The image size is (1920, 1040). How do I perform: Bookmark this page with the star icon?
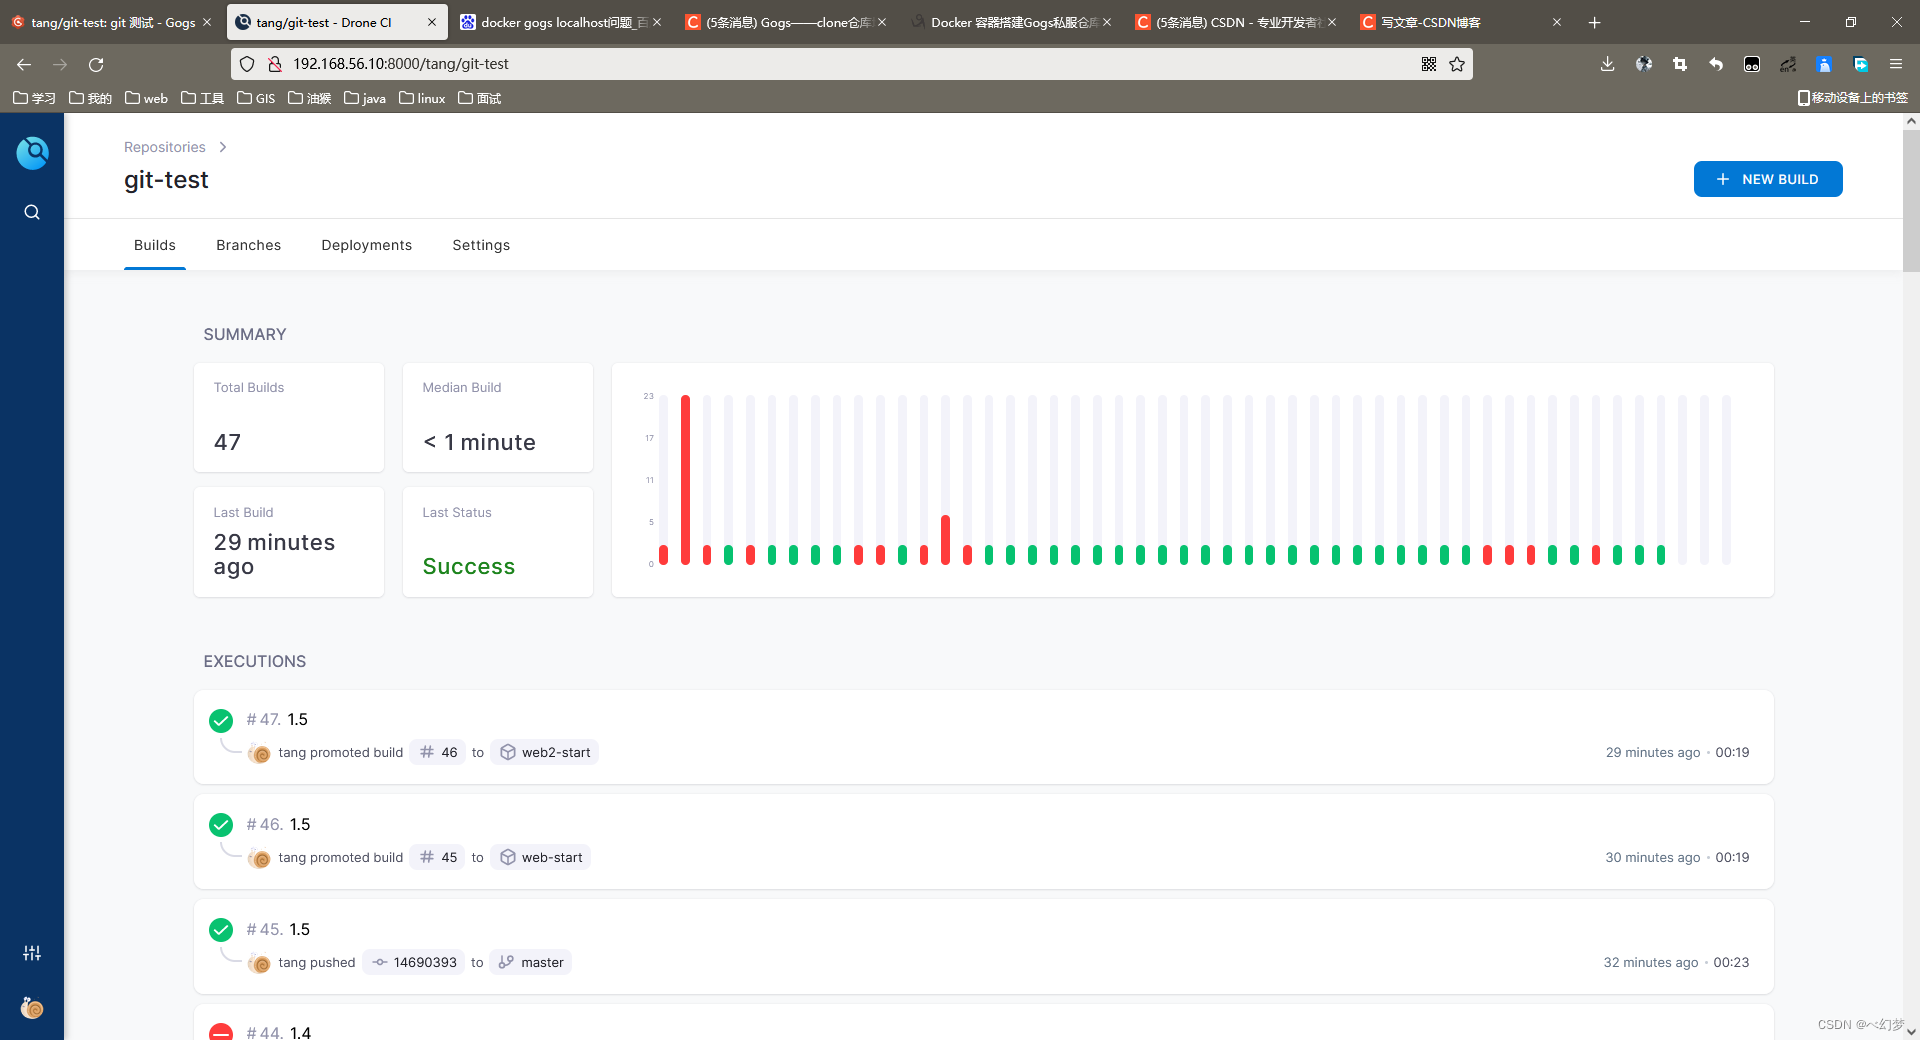coord(1457,64)
